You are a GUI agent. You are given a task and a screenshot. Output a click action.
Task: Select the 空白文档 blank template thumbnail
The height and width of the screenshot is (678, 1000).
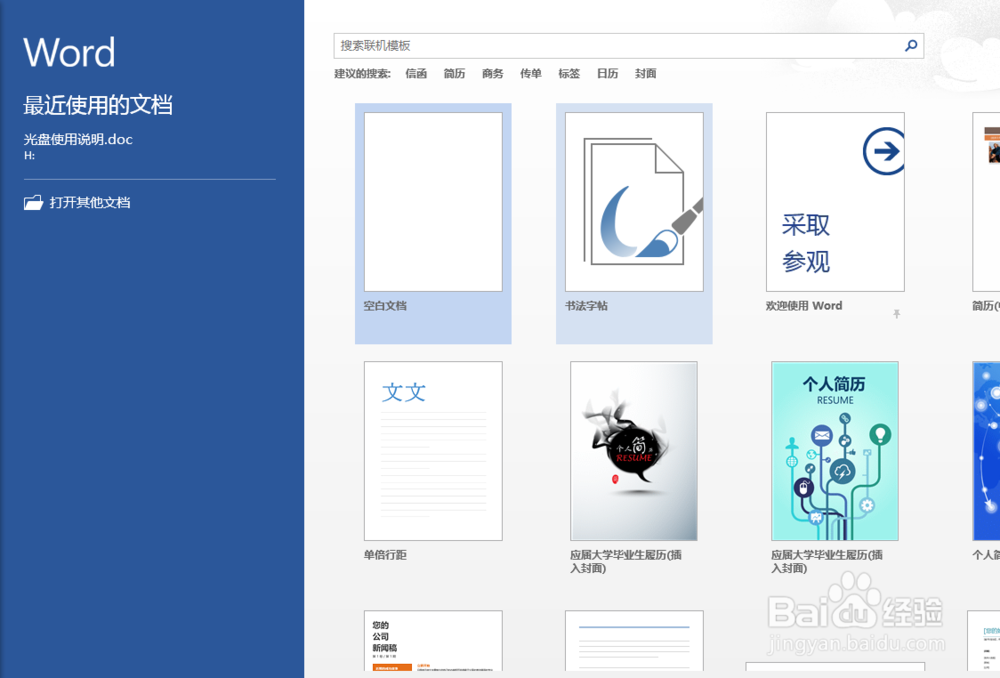click(x=433, y=202)
